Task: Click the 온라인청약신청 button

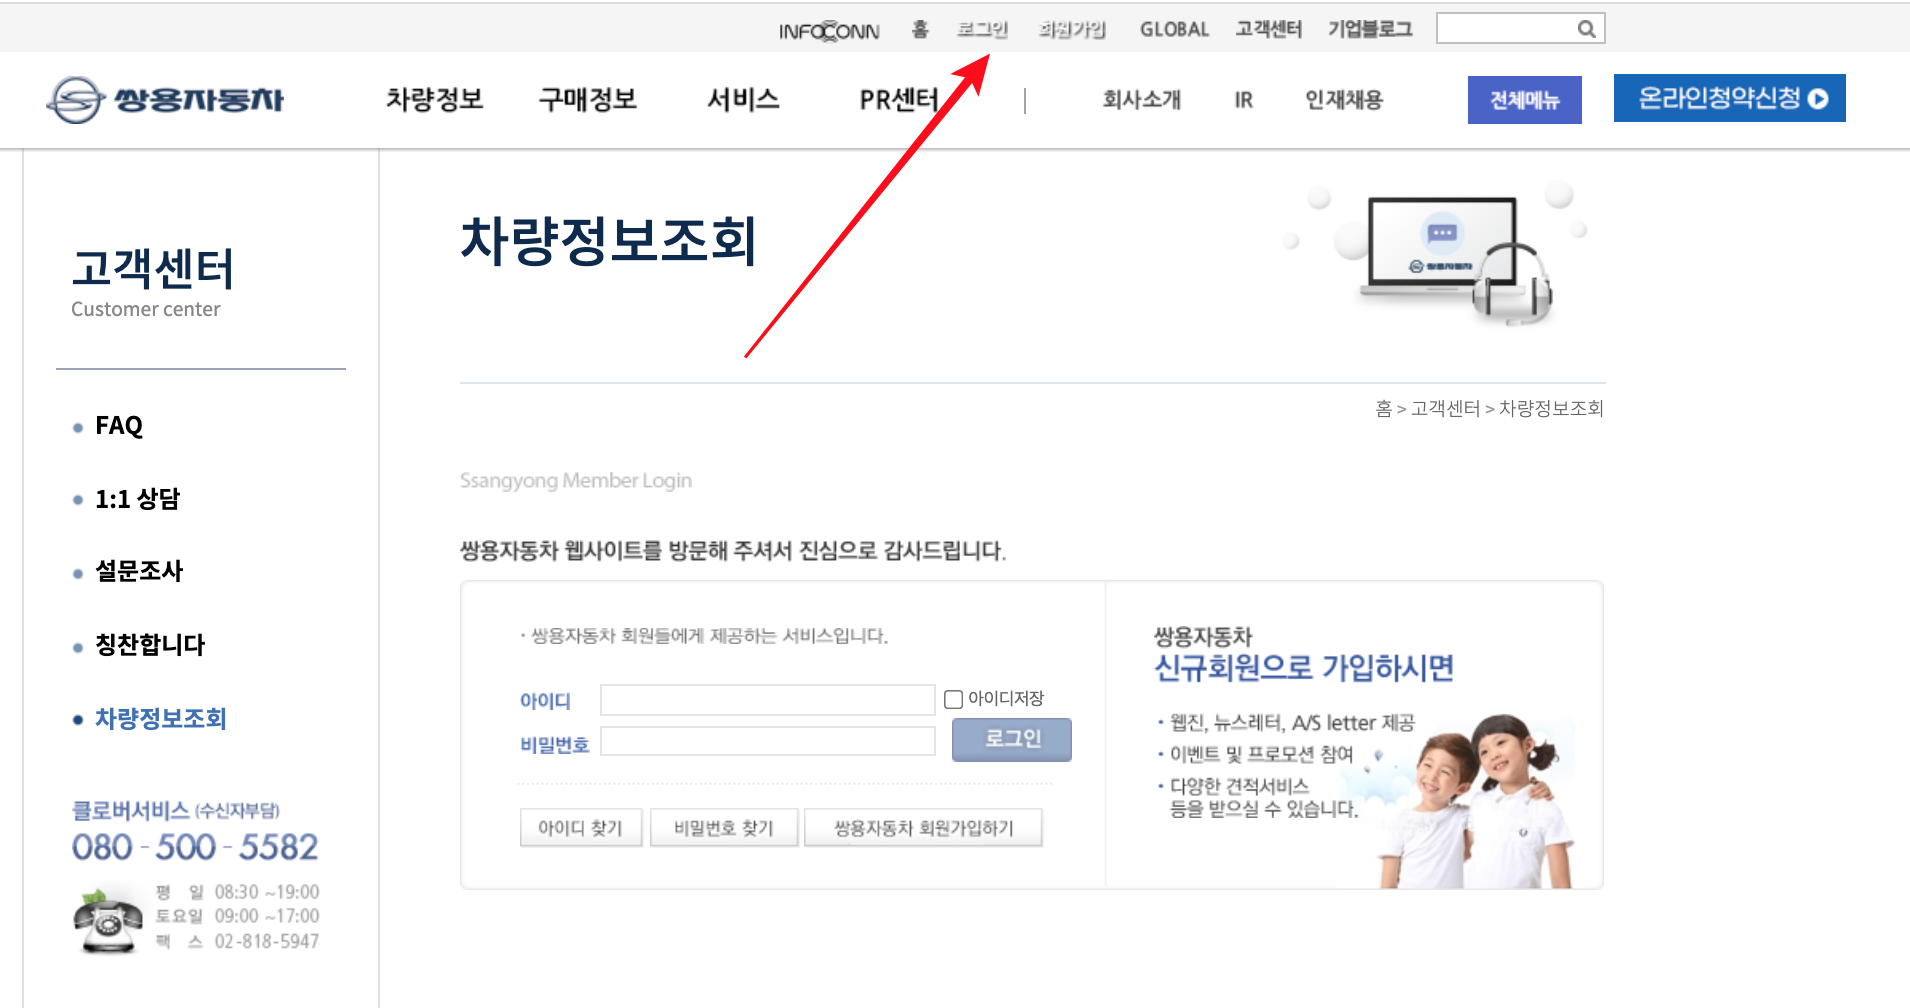Action: (1729, 98)
